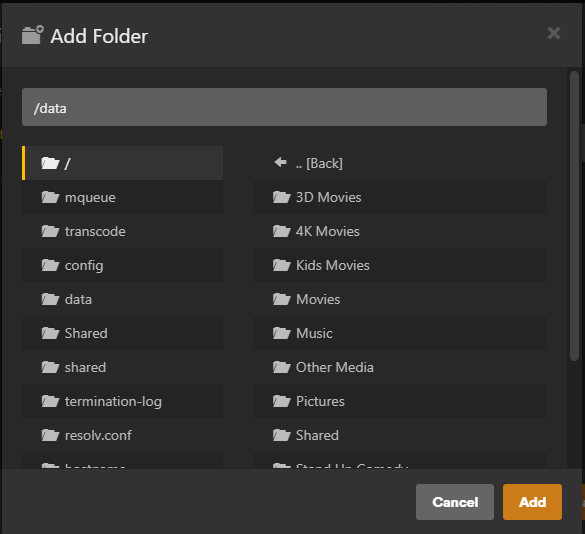Open the Kids Movies folder
Viewport: 585px width, 534px height.
tap(400, 265)
